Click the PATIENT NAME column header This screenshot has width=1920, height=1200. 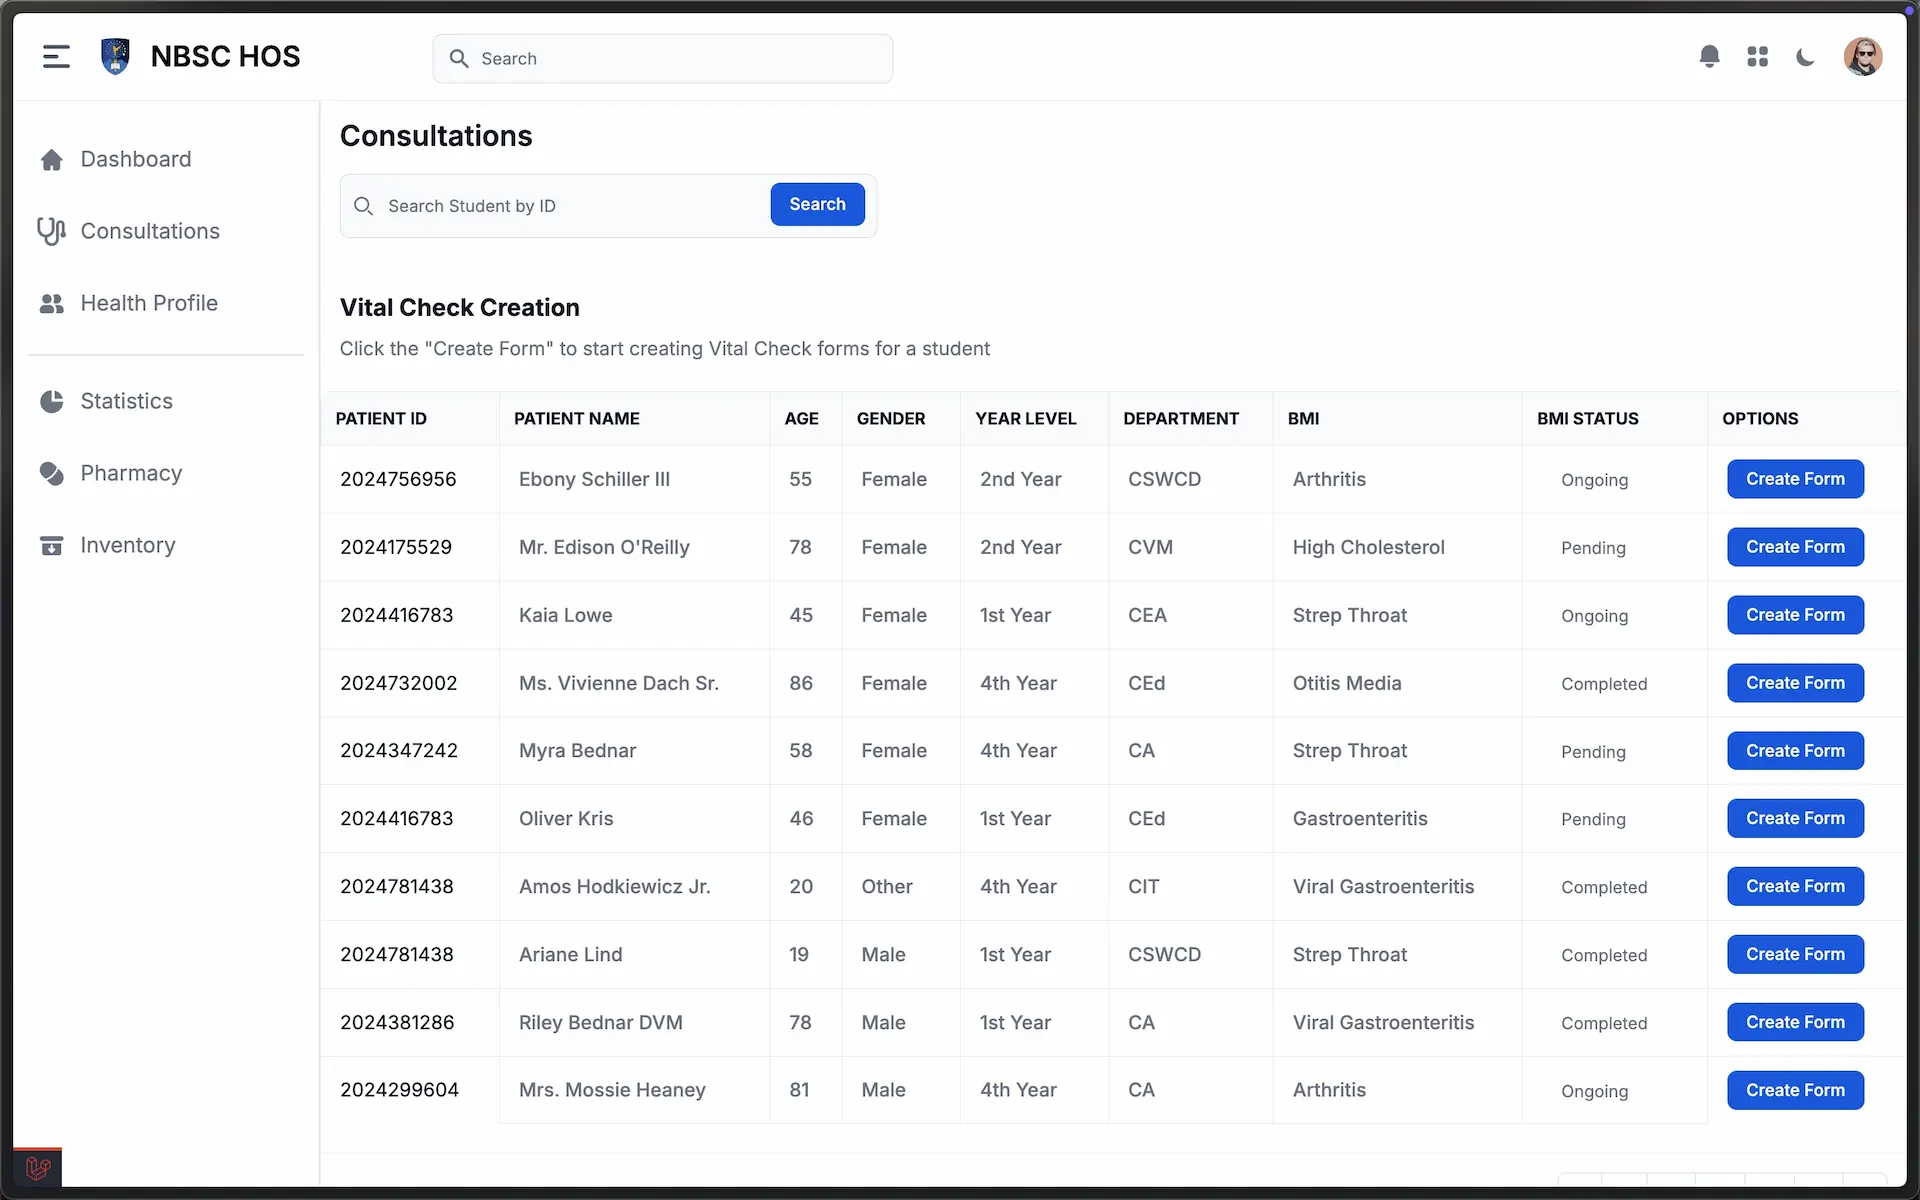[577, 419]
